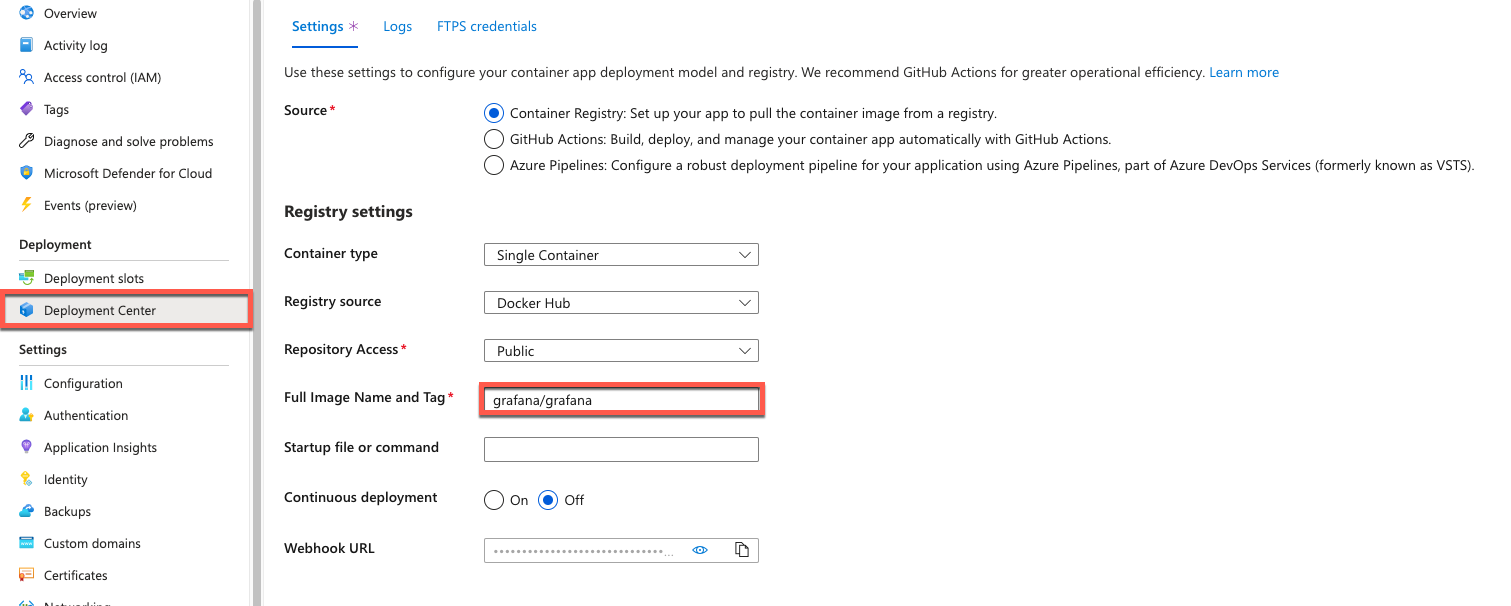Click the Repository Access label

click(342, 349)
